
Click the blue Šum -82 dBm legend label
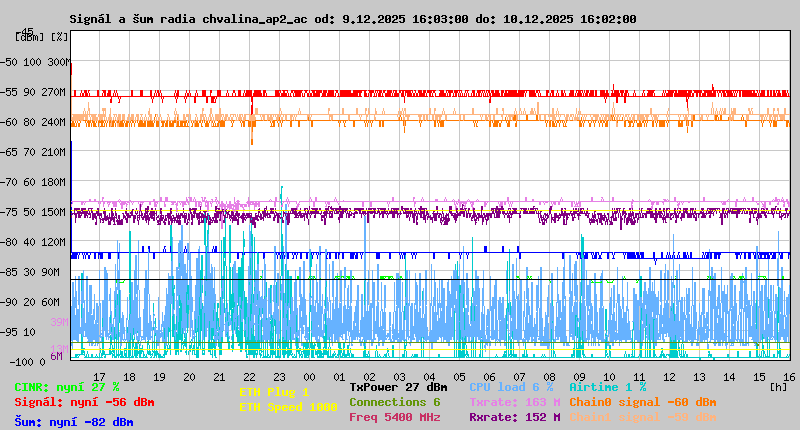point(73,422)
